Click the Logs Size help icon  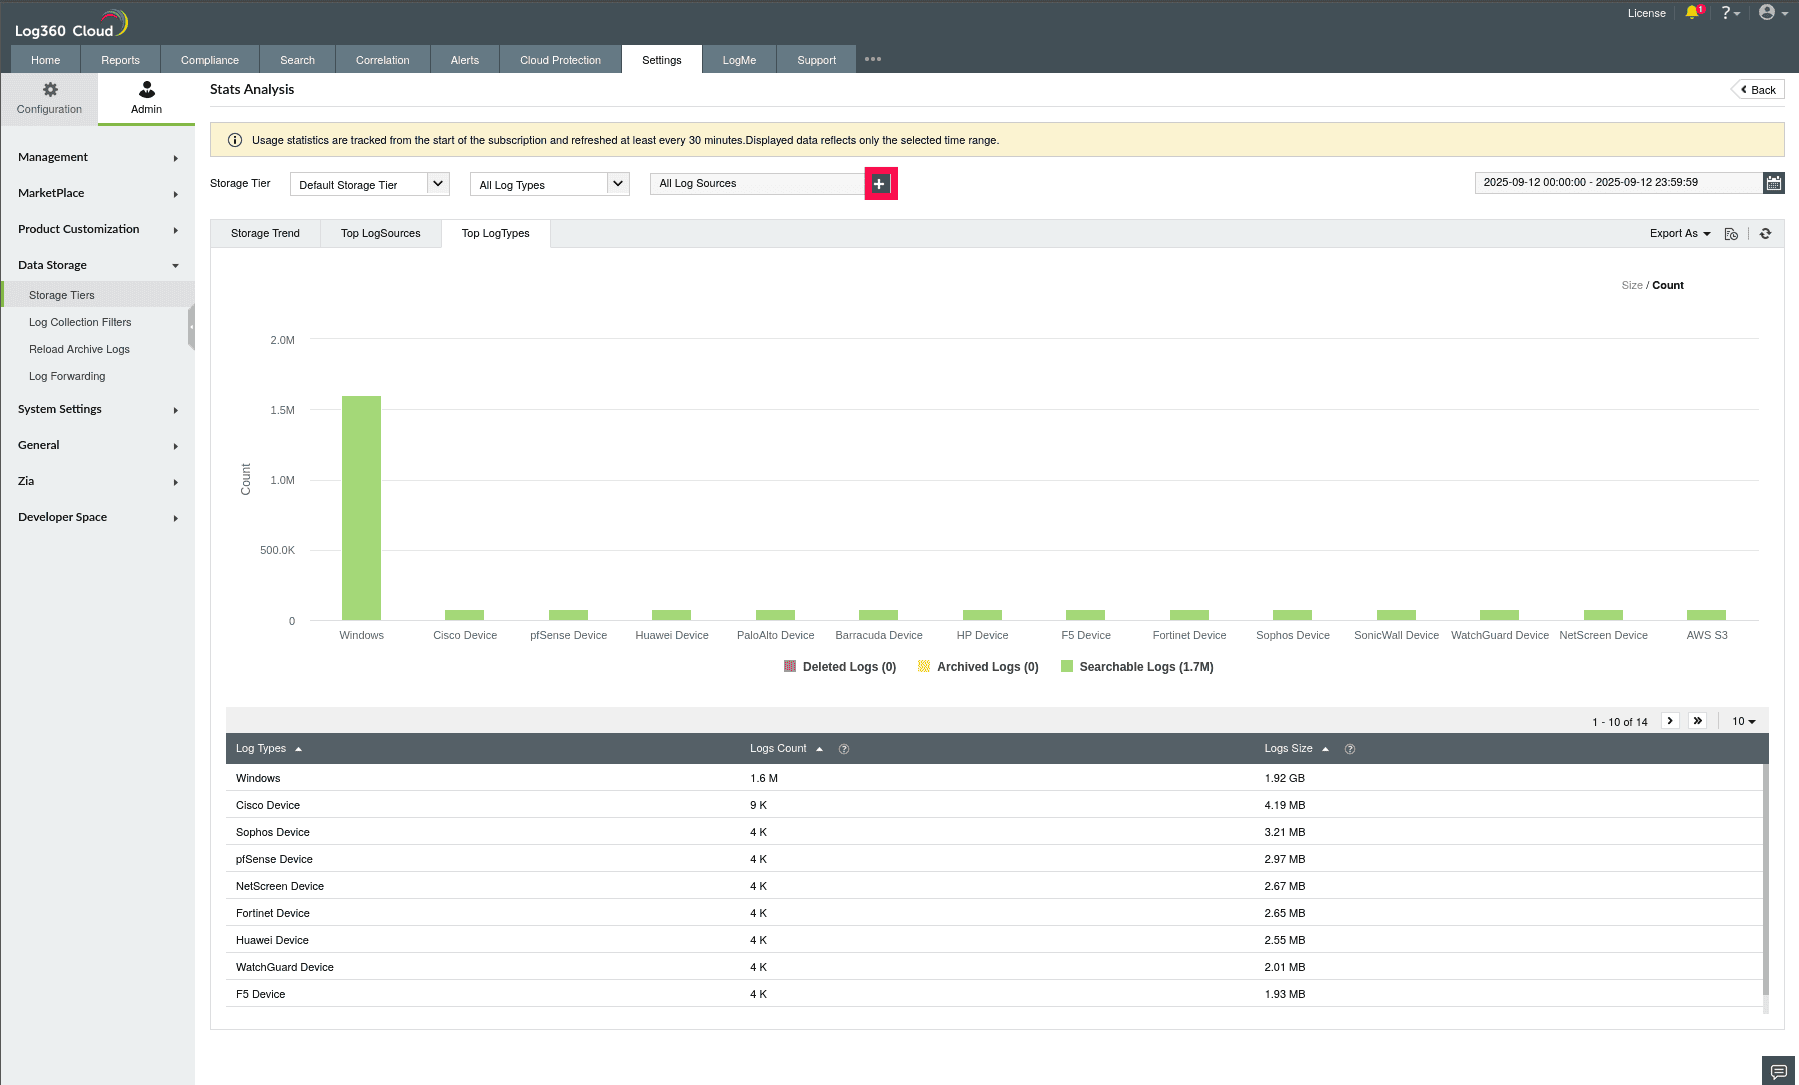pos(1350,749)
